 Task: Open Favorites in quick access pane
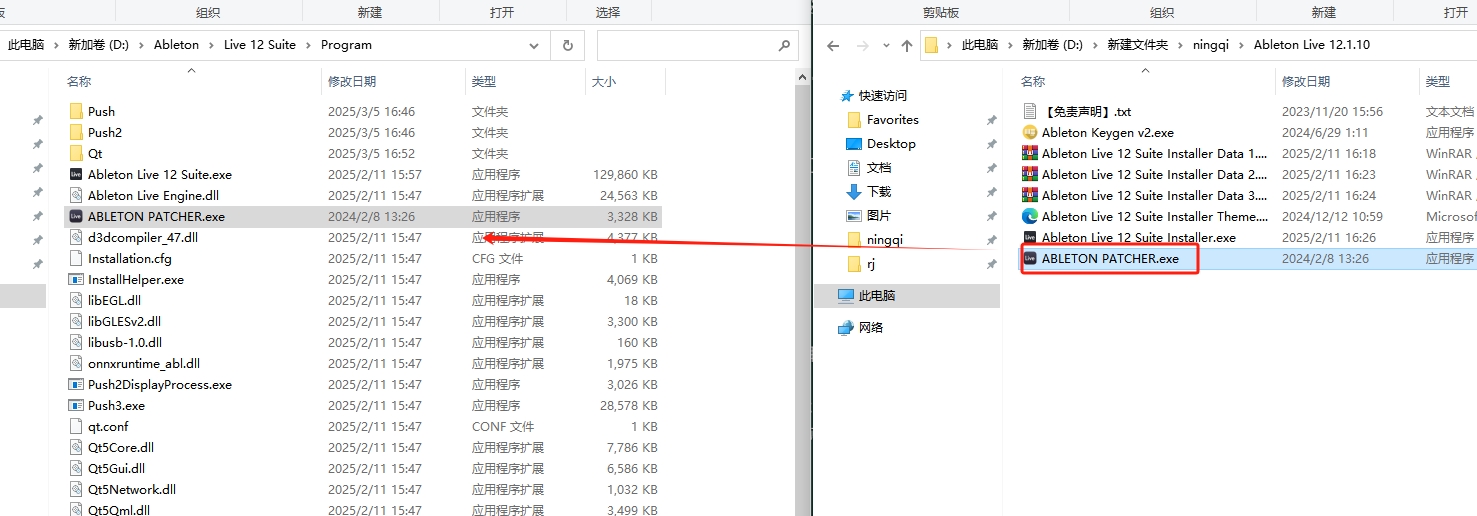click(892, 119)
